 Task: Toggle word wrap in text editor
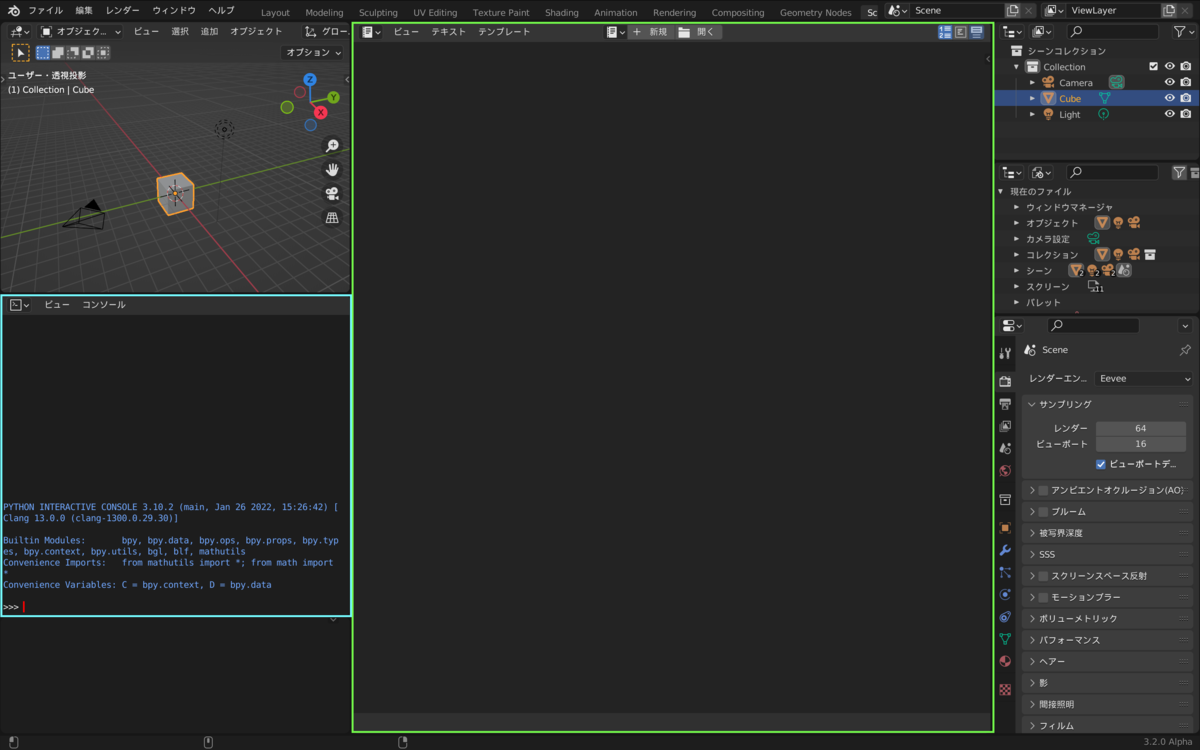[x=961, y=32]
